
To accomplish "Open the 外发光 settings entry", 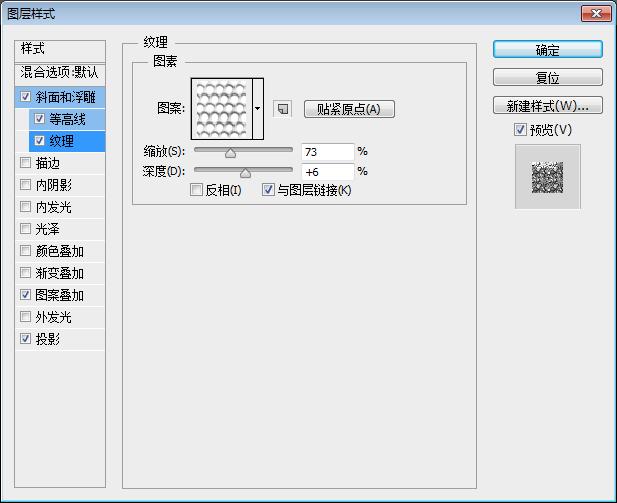I will pyautogui.click(x=54, y=317).
